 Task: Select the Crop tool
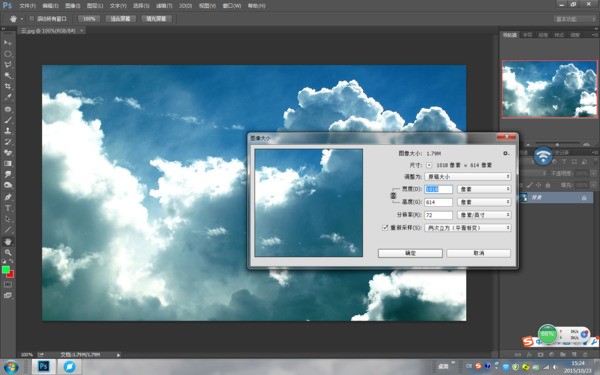pyautogui.click(x=8, y=86)
